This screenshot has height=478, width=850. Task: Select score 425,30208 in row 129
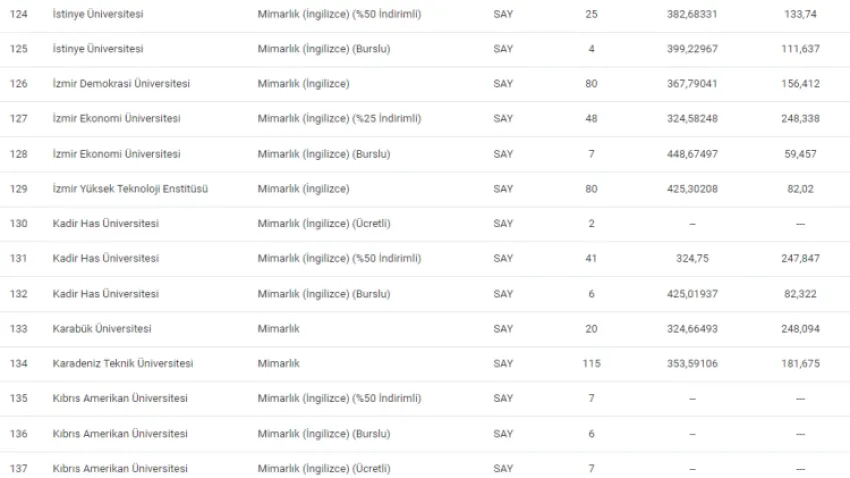tap(692, 189)
